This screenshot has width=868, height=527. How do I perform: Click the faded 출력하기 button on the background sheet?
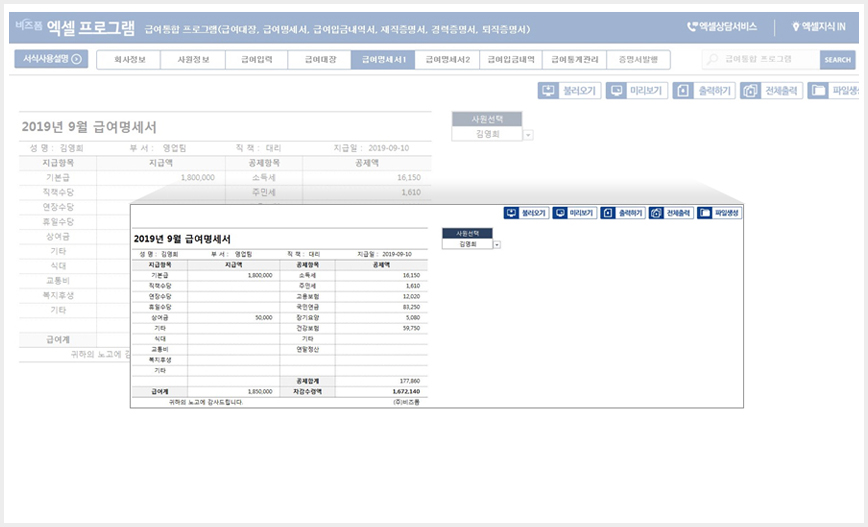[704, 91]
